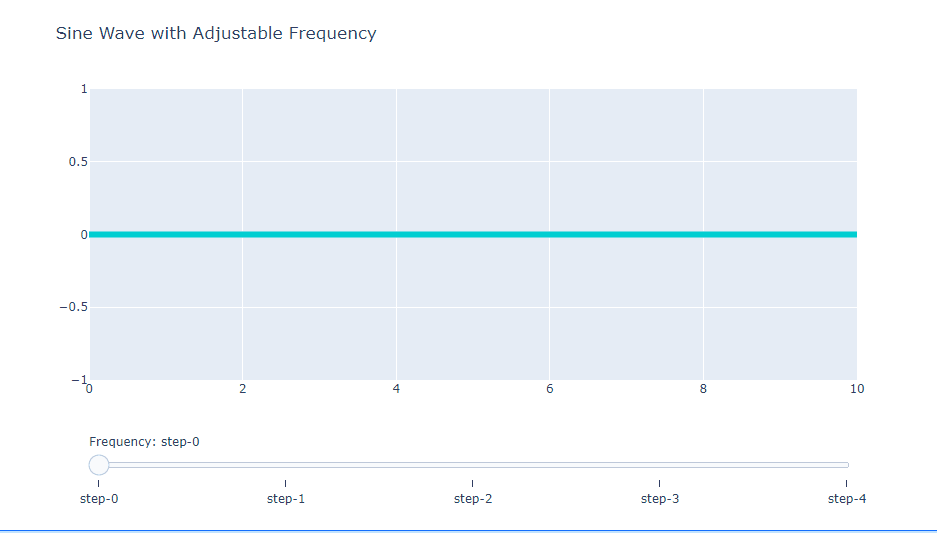
Task: Click the y-axis tick label 0
Action: [x=84, y=235]
